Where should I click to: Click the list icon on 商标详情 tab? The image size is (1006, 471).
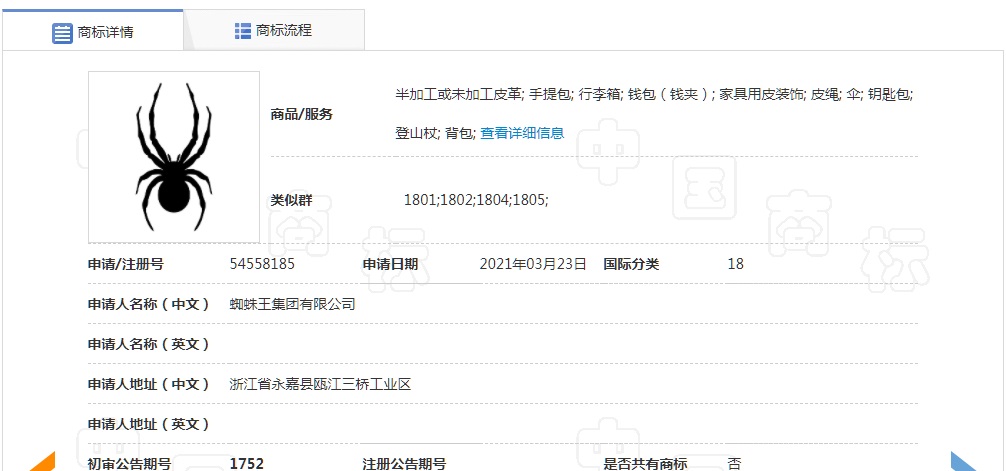coord(62,32)
